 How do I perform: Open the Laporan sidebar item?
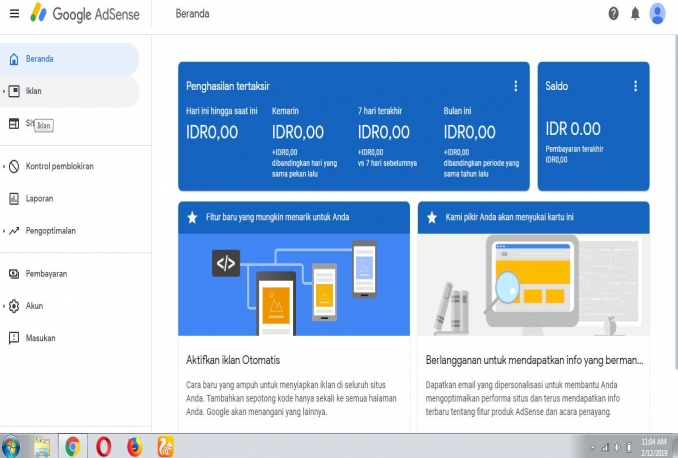coord(38,199)
